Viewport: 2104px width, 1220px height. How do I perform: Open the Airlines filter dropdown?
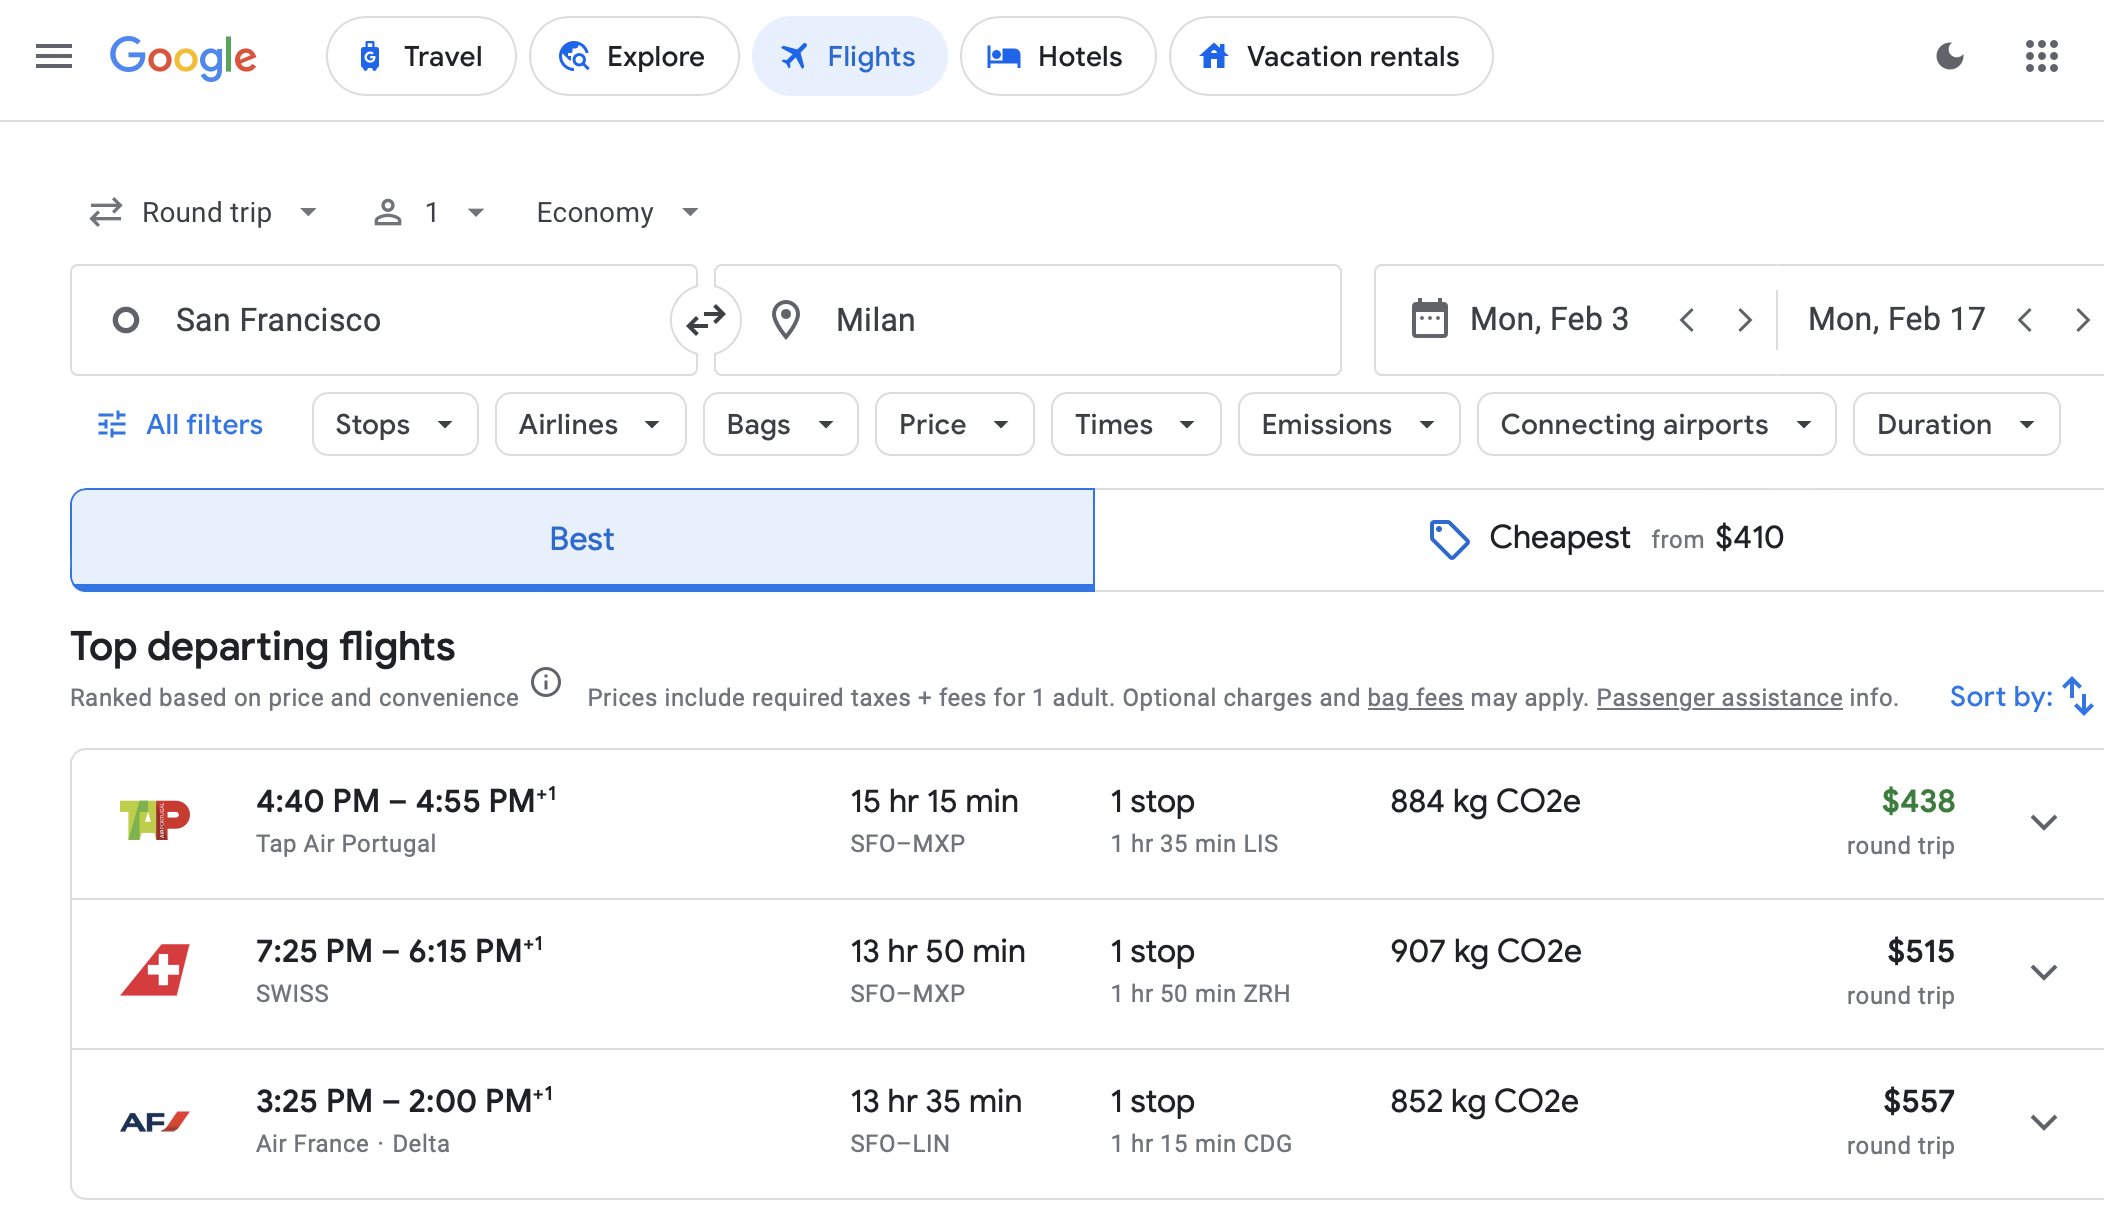590,424
